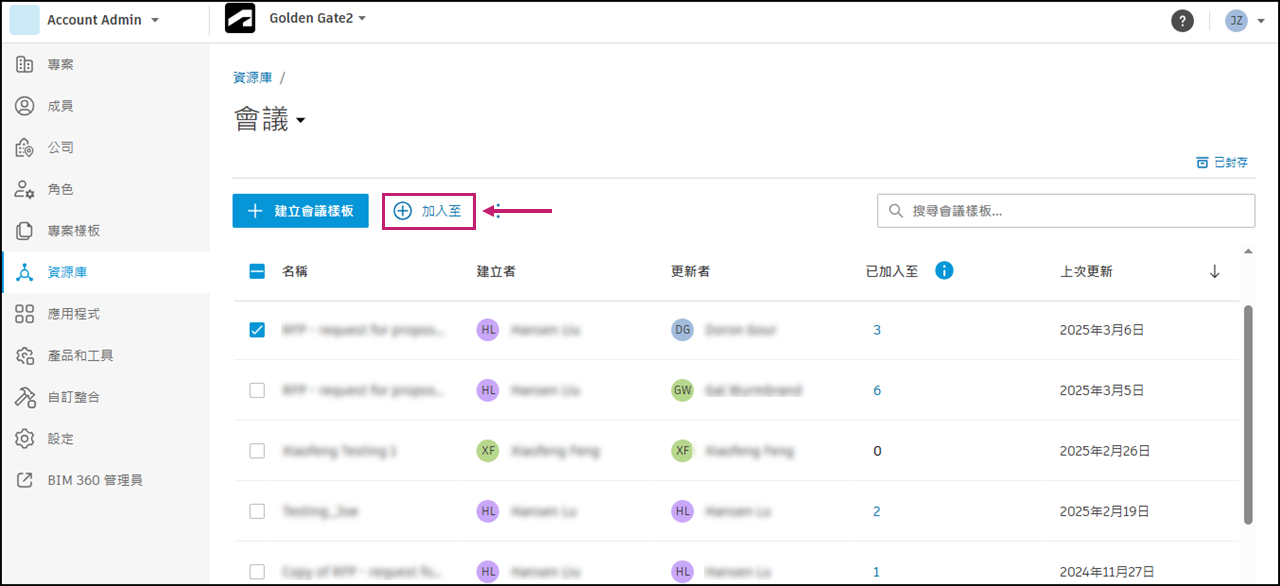This screenshot has height=586, width=1280.
Task: Uncheck the first checked template row
Action: point(257,330)
